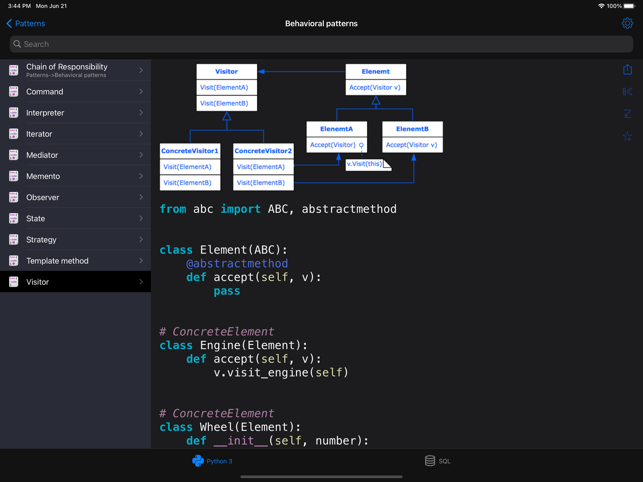Go back using Patterns chevron
Screen dimensions: 643x482
(9, 23)
